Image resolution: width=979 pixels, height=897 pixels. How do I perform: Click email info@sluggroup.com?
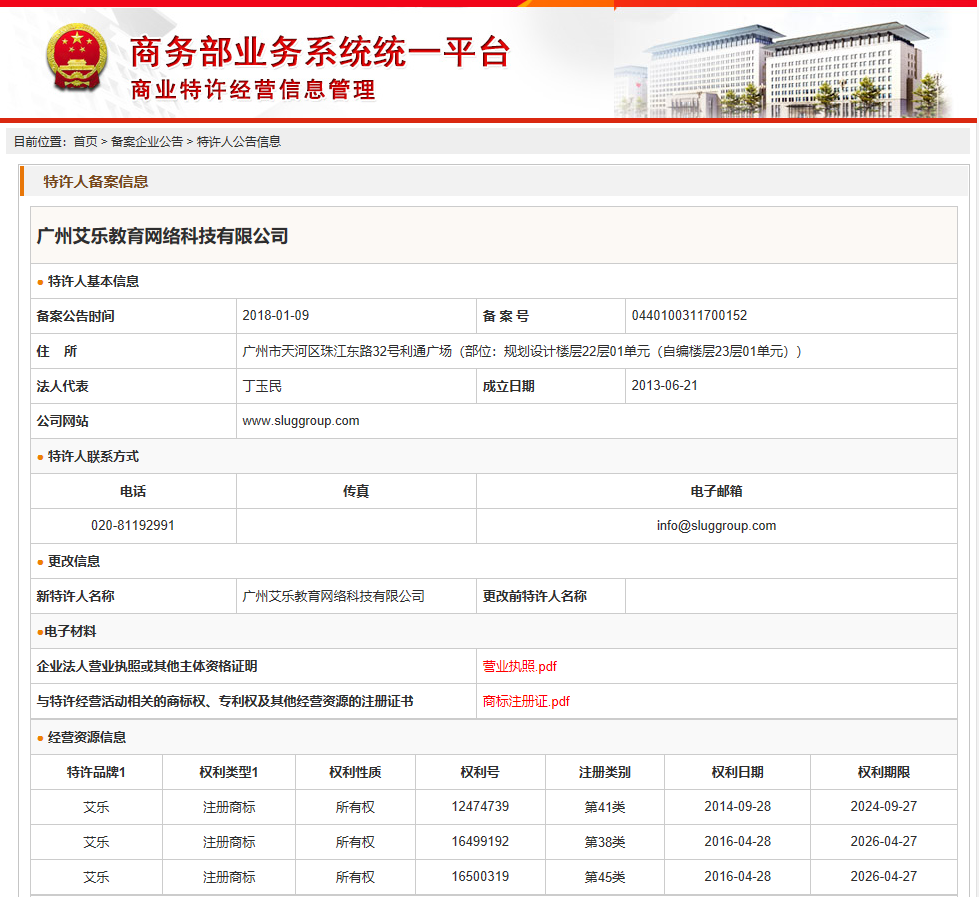(x=716, y=526)
